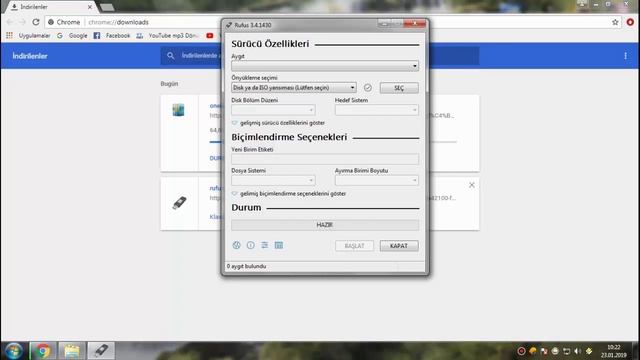Click the volume speaker tray icon

click(577, 351)
